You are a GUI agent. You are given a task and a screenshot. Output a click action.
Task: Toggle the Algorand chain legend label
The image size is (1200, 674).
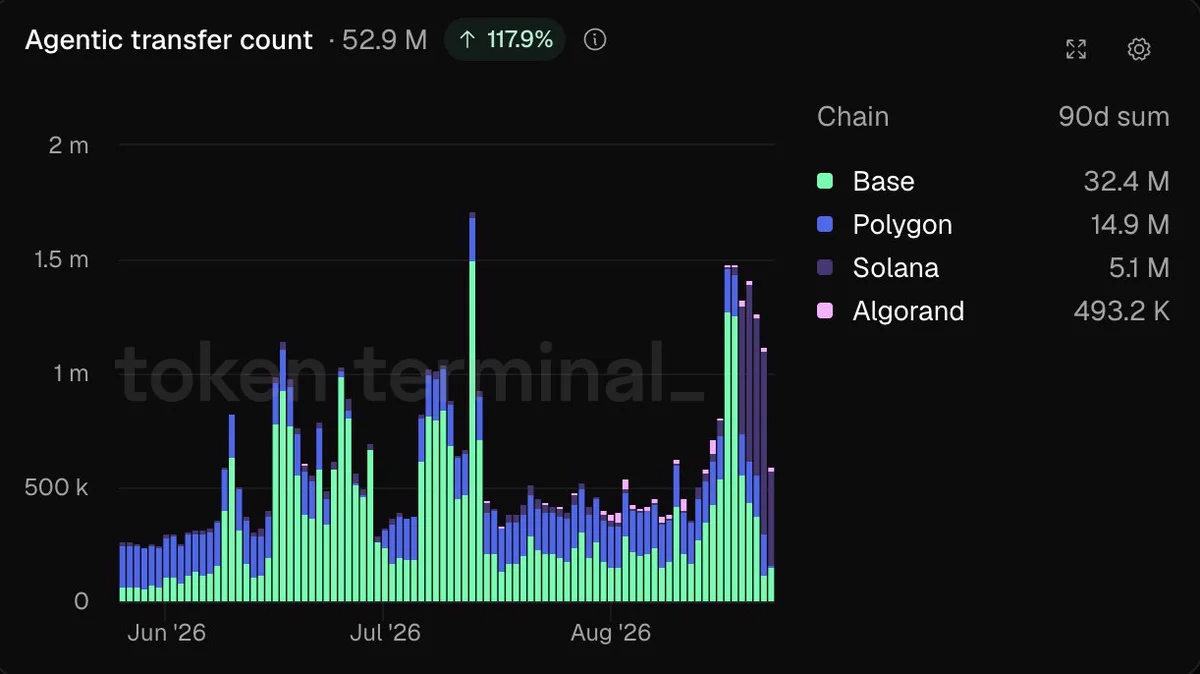coord(908,311)
